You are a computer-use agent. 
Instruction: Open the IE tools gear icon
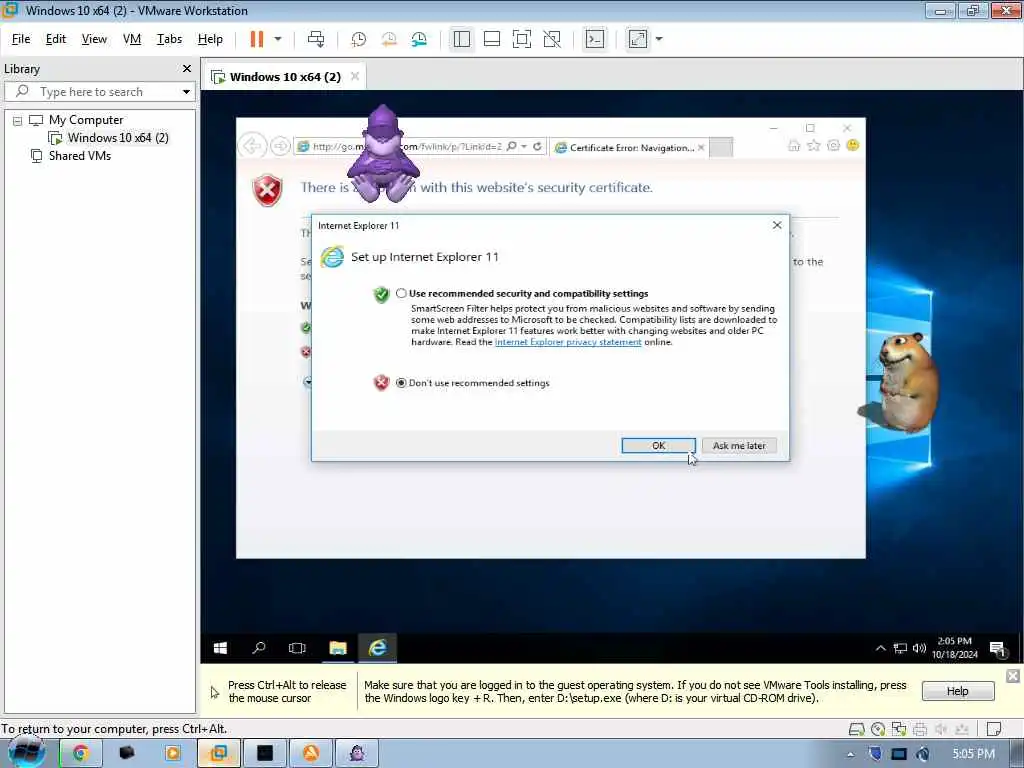tap(833, 146)
